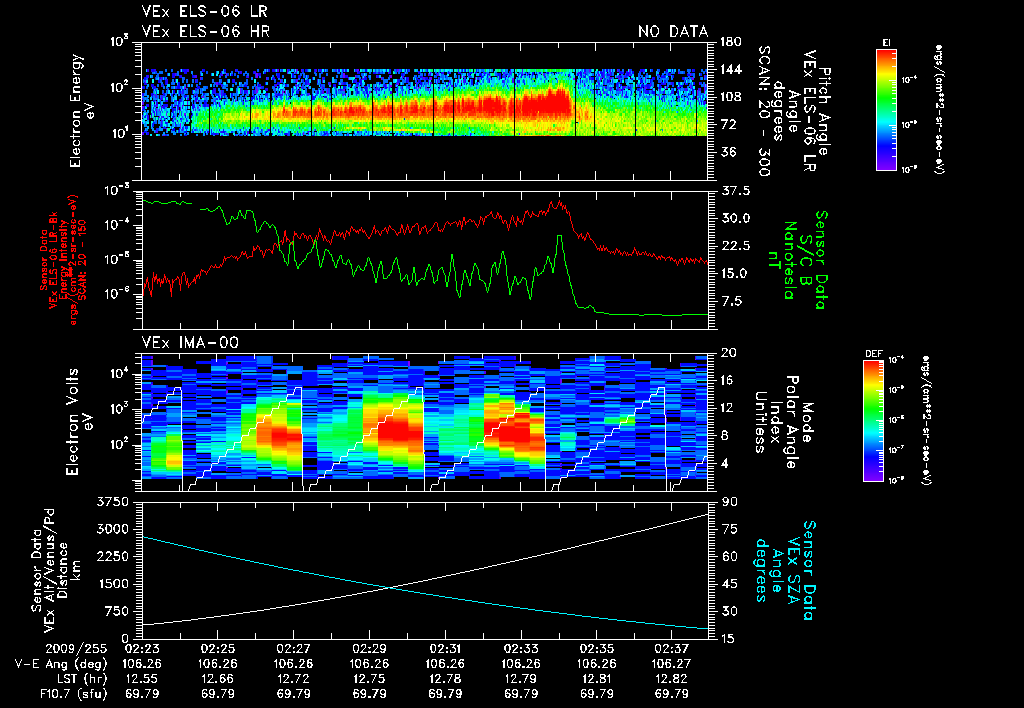Click the LST value 12.78
The height and width of the screenshot is (708, 1024).
[x=445, y=679]
